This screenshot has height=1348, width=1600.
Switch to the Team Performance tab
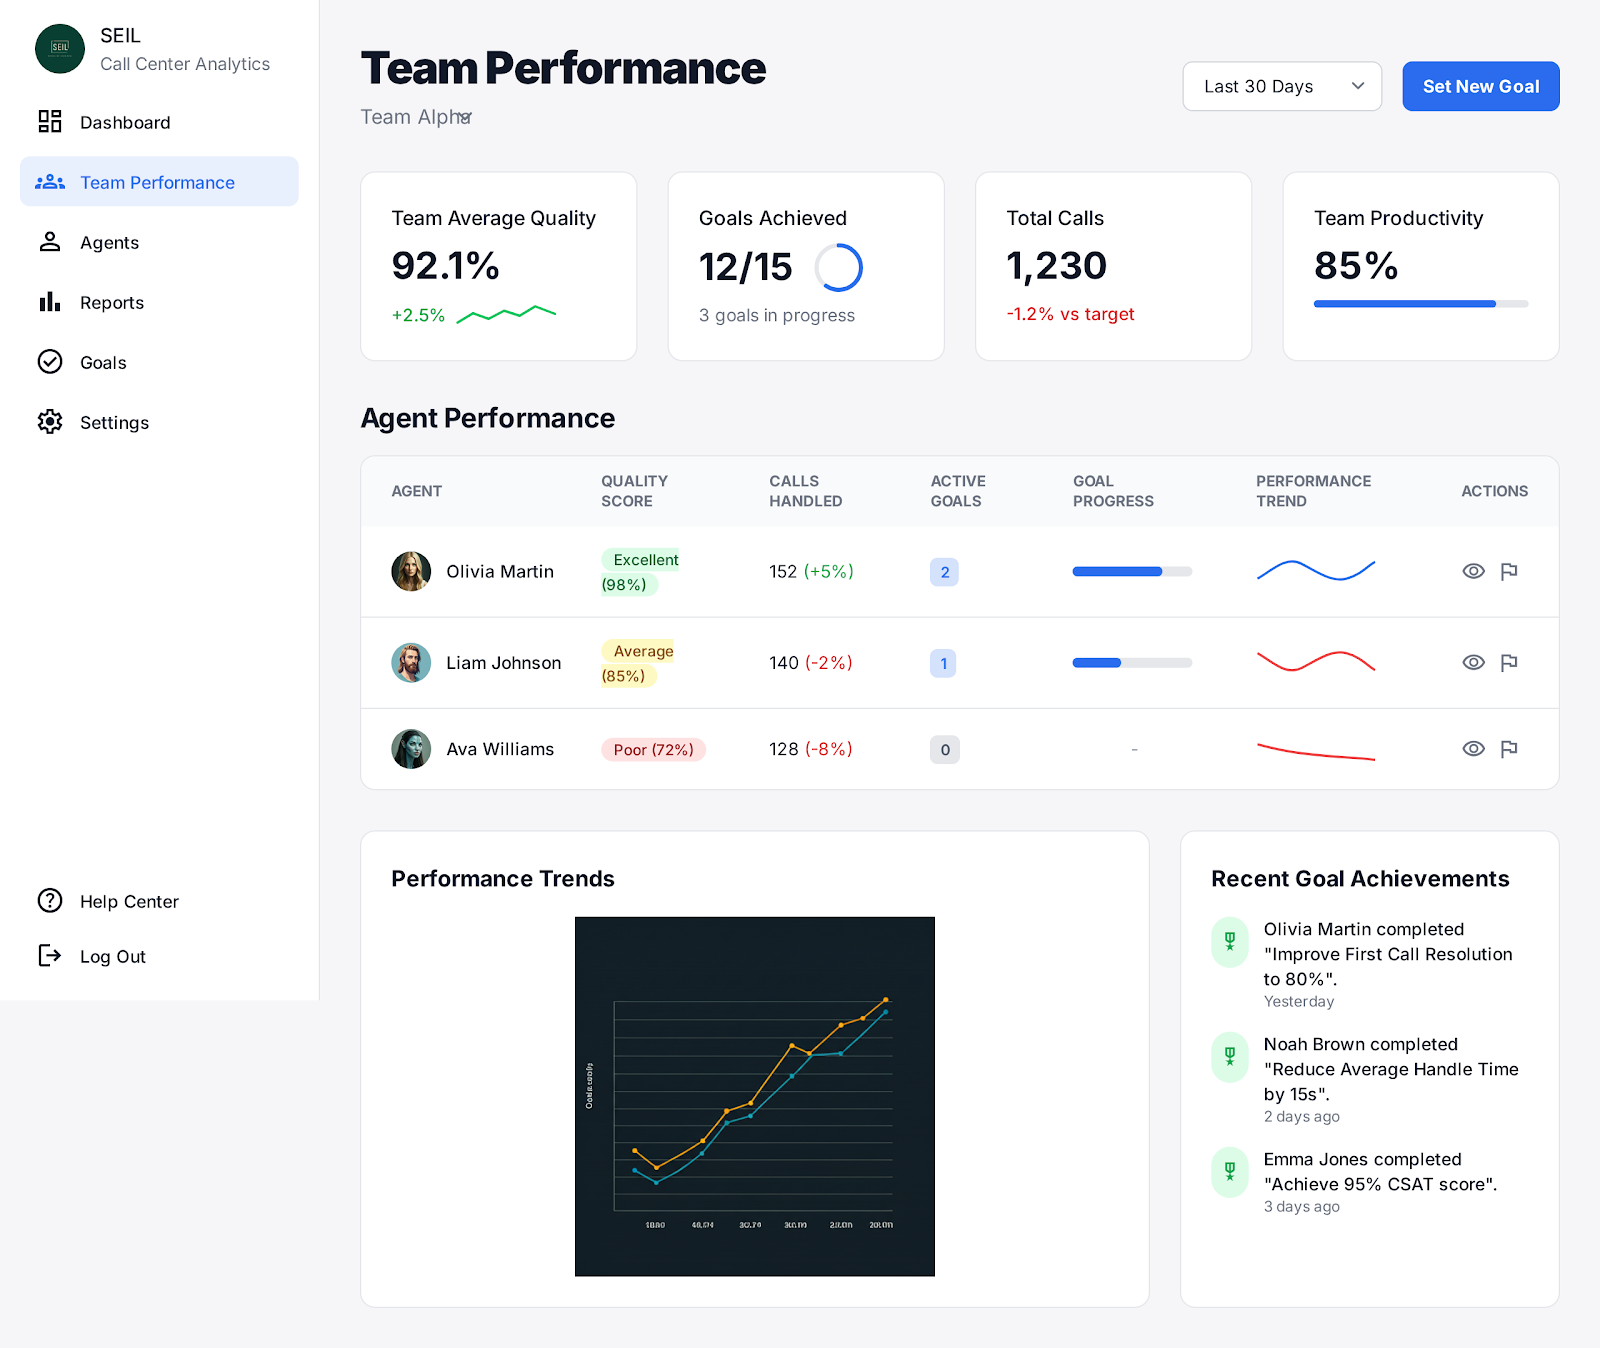[157, 182]
